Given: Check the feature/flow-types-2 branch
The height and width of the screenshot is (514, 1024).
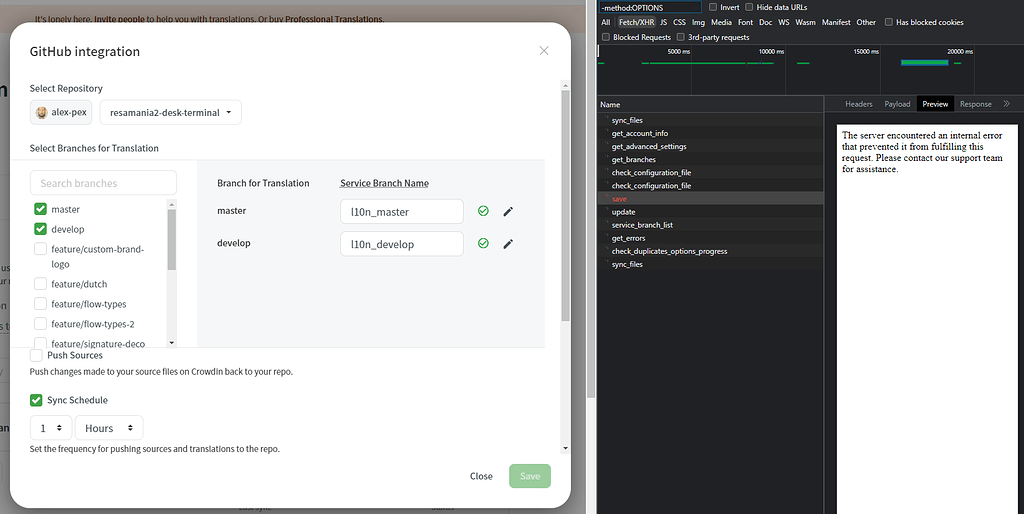Looking at the screenshot, I should coord(40,324).
